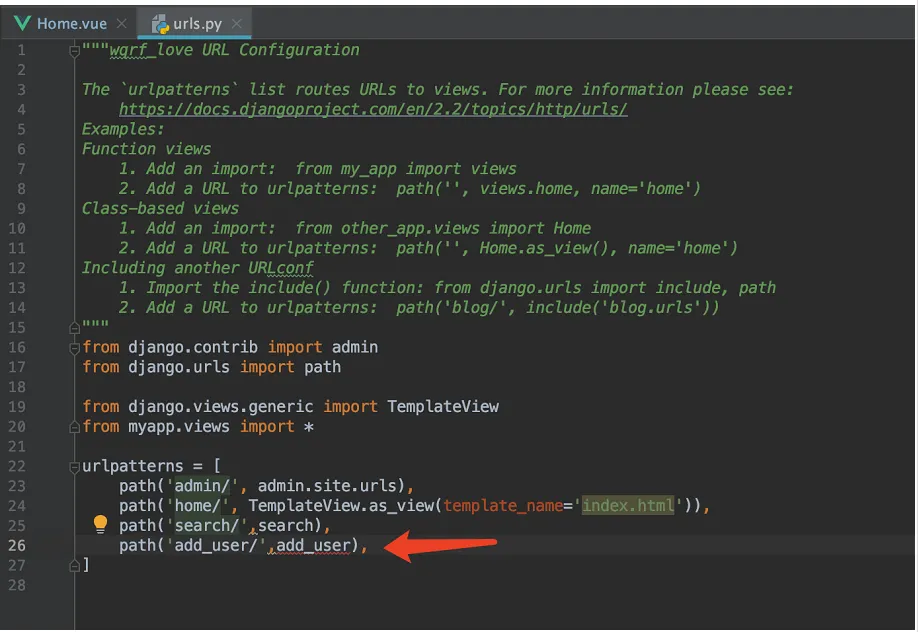The image size is (918, 632).
Task: Click 'add_user/' string on line 26
Action: pos(216,545)
